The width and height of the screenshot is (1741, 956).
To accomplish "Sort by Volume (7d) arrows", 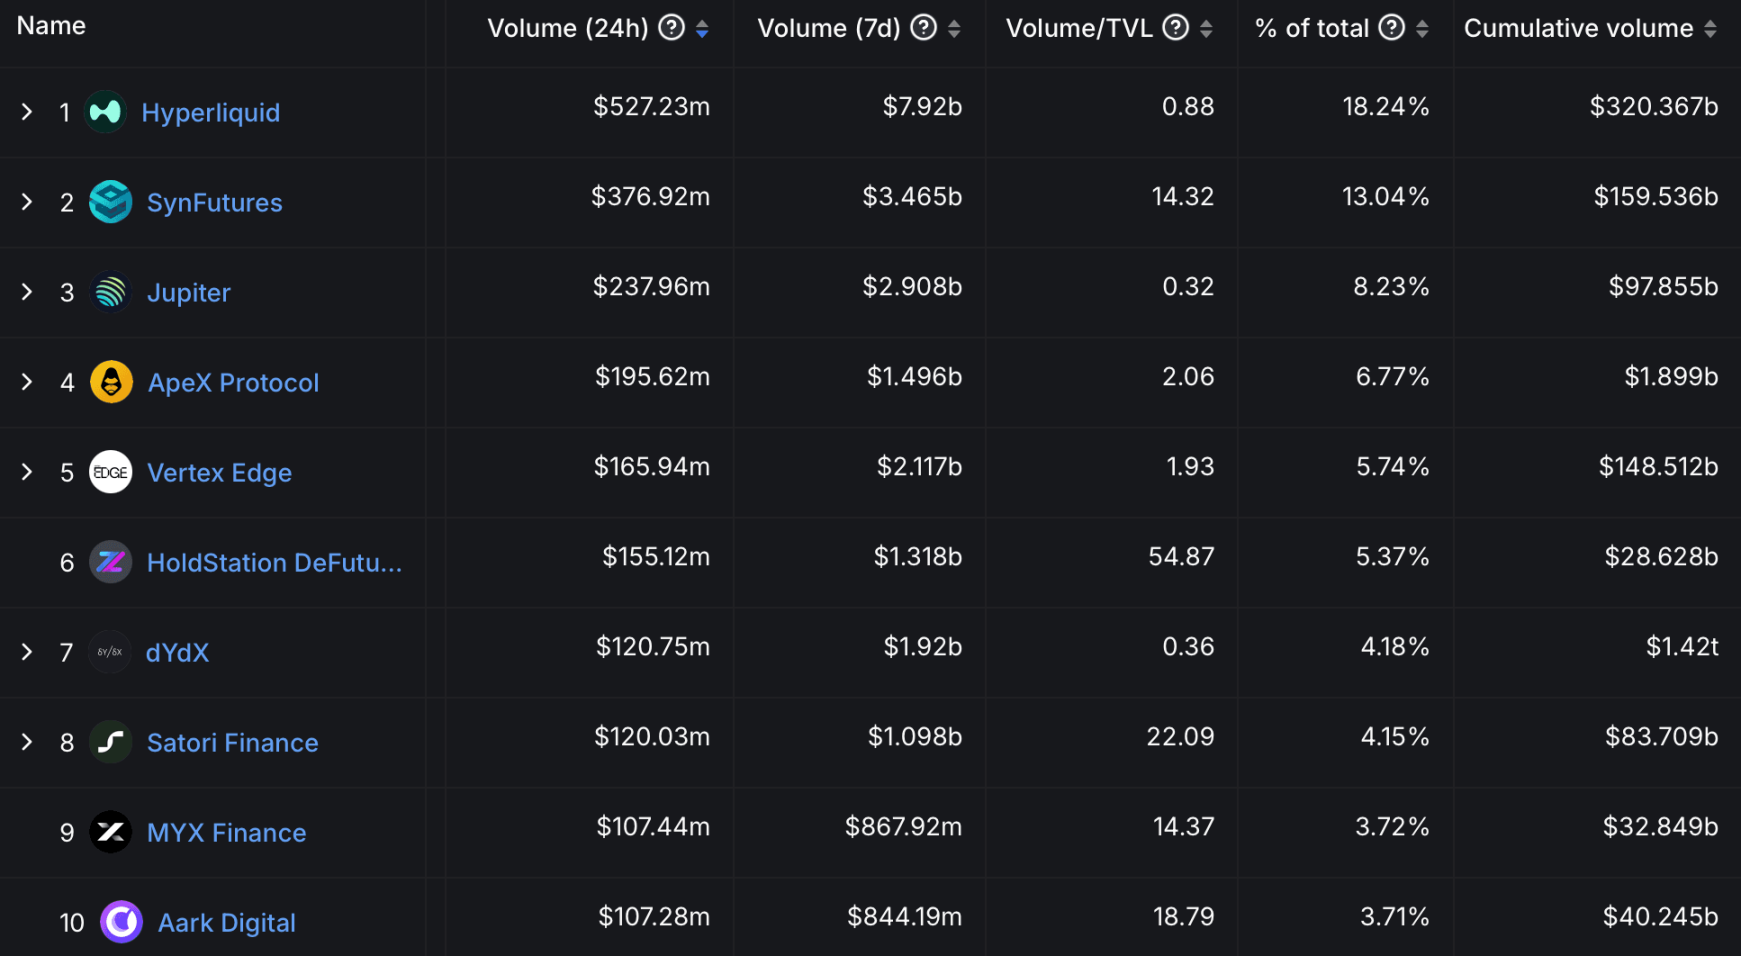I will point(954,29).
